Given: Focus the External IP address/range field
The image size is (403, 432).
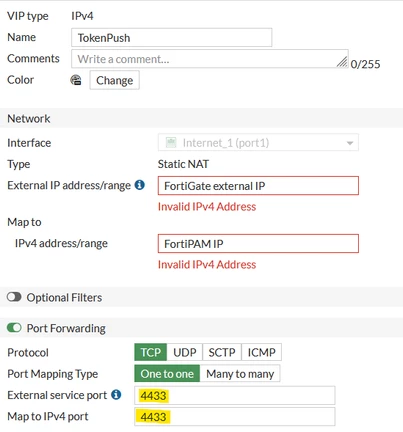Looking at the screenshot, I should pos(258,186).
